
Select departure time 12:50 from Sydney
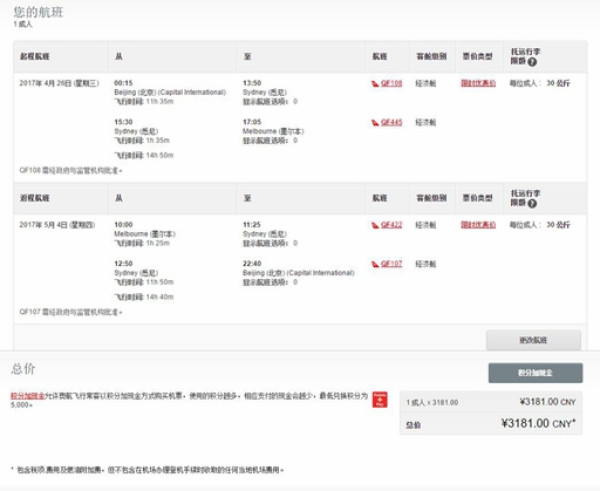[123, 264]
